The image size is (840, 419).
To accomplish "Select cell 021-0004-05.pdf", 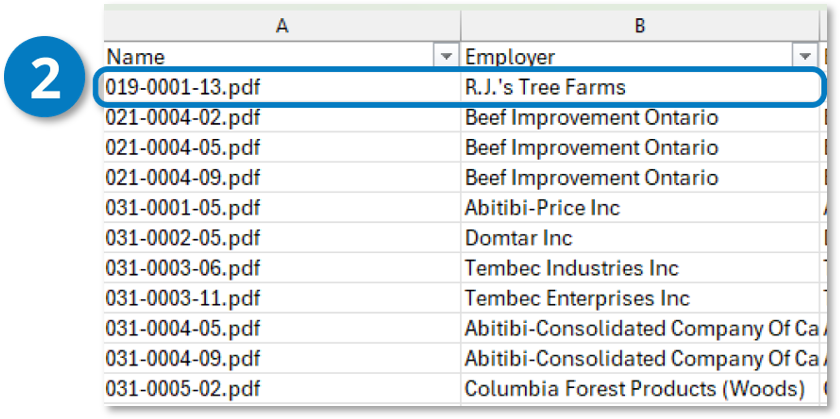I will click(282, 147).
